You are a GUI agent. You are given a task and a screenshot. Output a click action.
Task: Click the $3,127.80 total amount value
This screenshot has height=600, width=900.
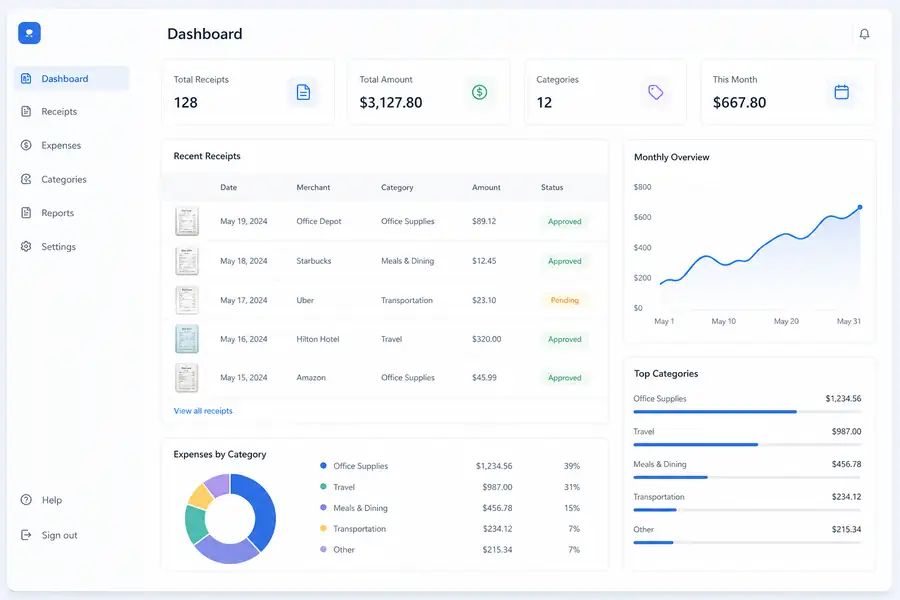(x=390, y=103)
